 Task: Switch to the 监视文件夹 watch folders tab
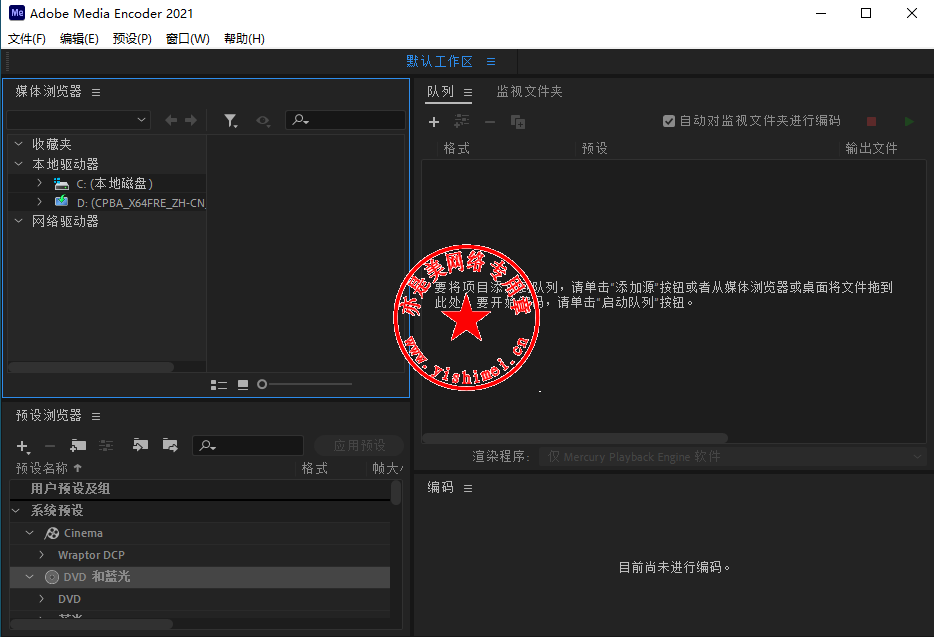530,91
